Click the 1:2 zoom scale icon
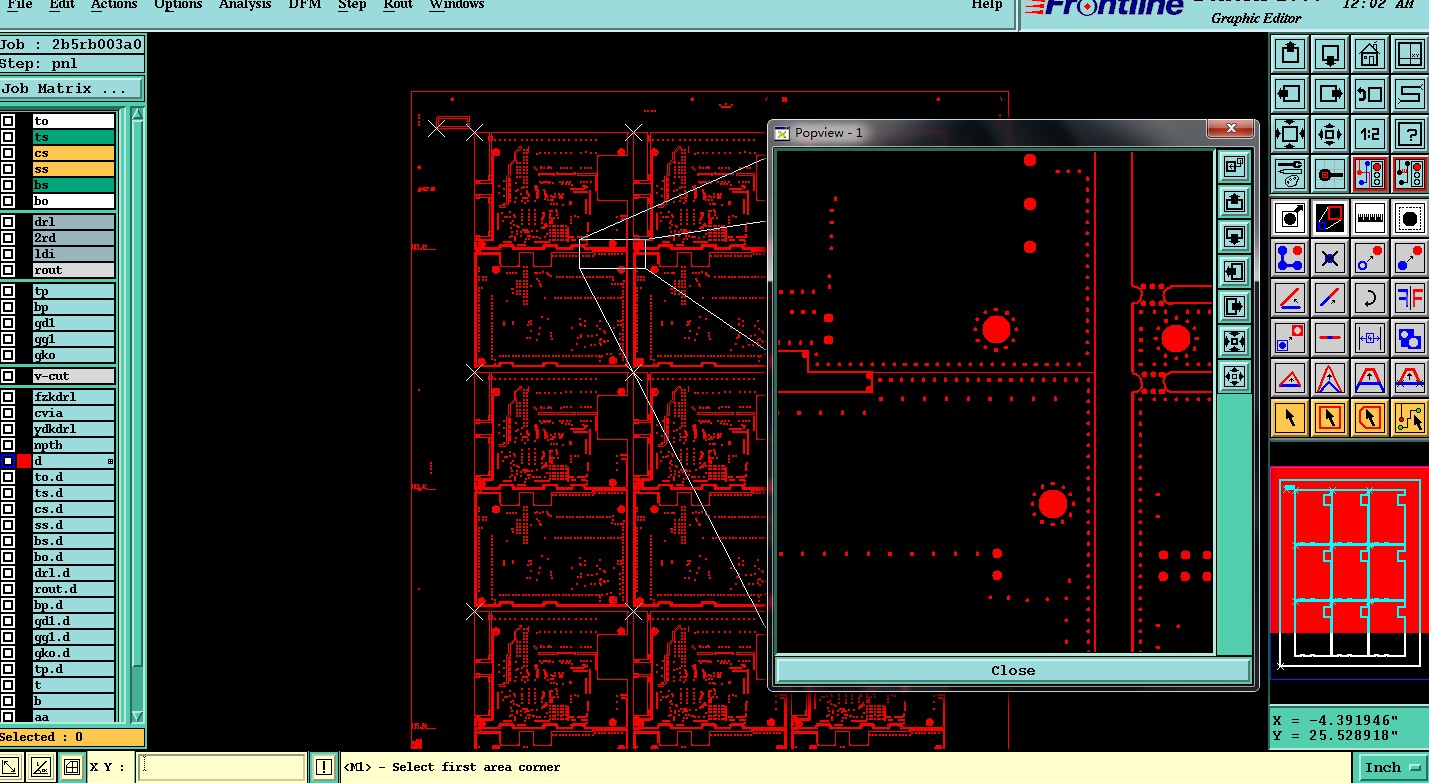Screen dimensions: 1429x783 [1370, 134]
